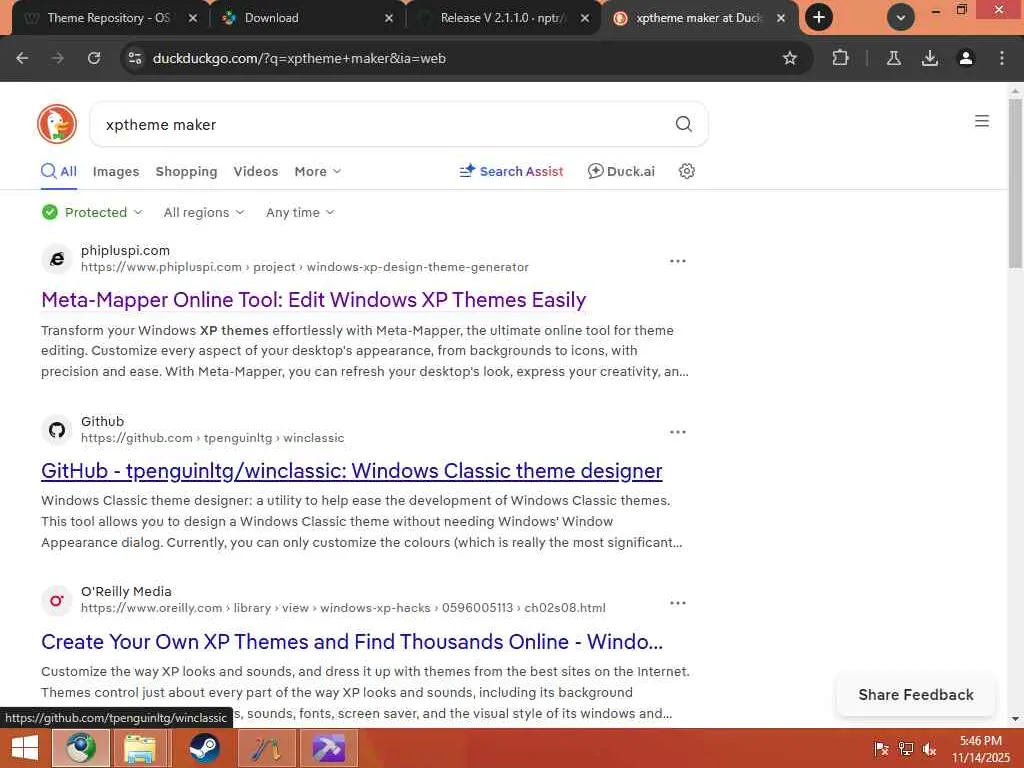Launch Steam from the taskbar
Screen dimensions: 1024x768
(x=204, y=748)
